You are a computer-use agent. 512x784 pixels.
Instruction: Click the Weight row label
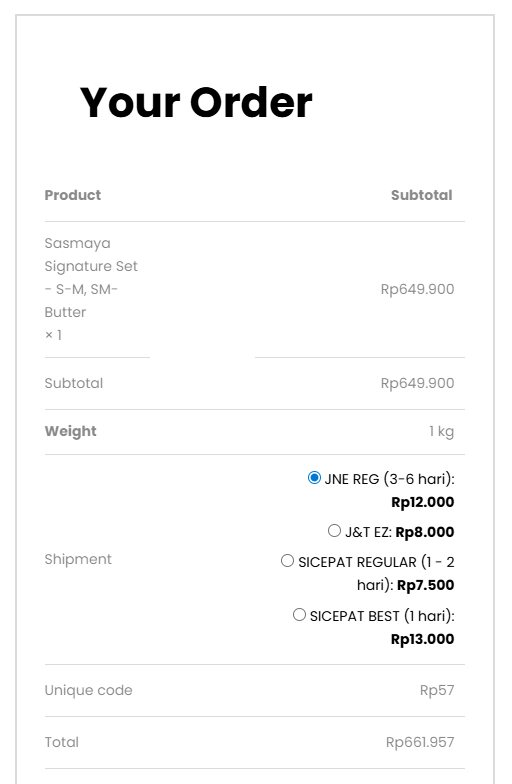70,431
